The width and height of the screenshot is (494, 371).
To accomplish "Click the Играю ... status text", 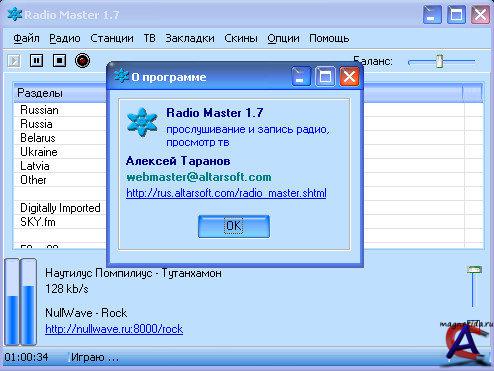I will pos(95,357).
